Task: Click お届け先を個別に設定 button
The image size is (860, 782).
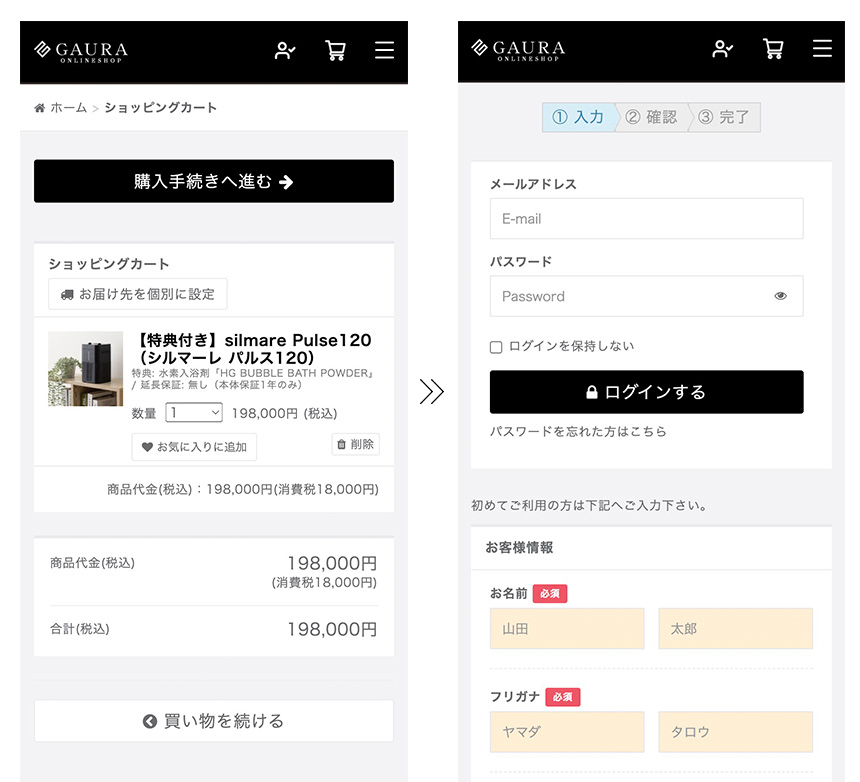Action: [138, 294]
